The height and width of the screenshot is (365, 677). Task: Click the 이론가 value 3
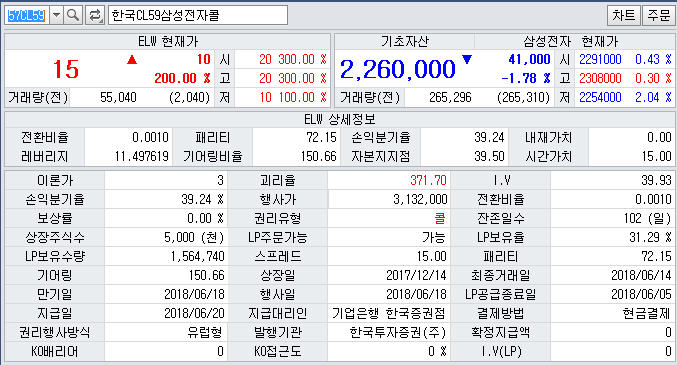220,180
